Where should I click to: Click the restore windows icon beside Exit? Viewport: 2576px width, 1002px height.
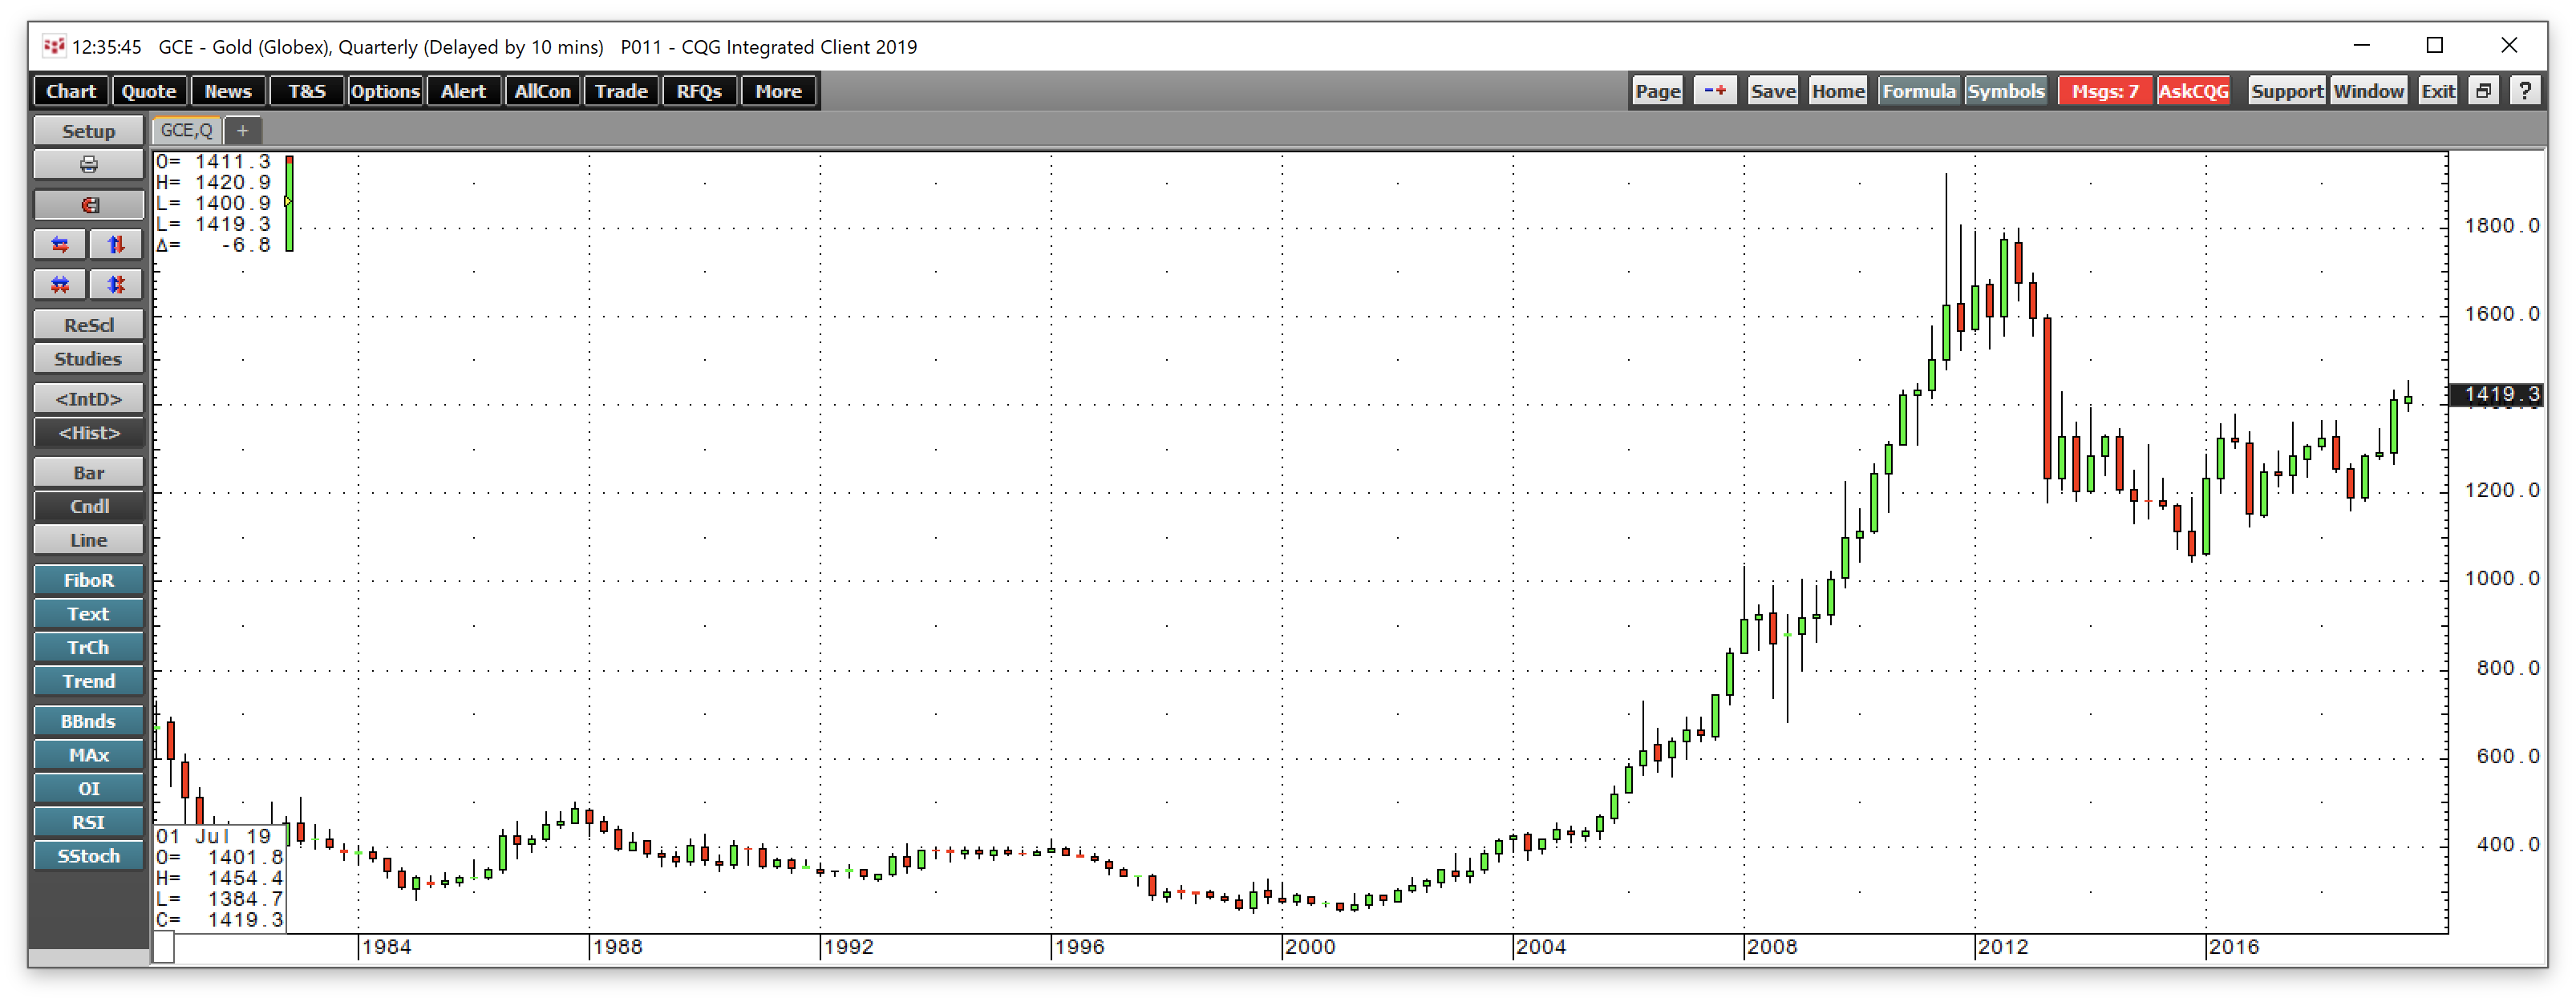pyautogui.click(x=2483, y=91)
